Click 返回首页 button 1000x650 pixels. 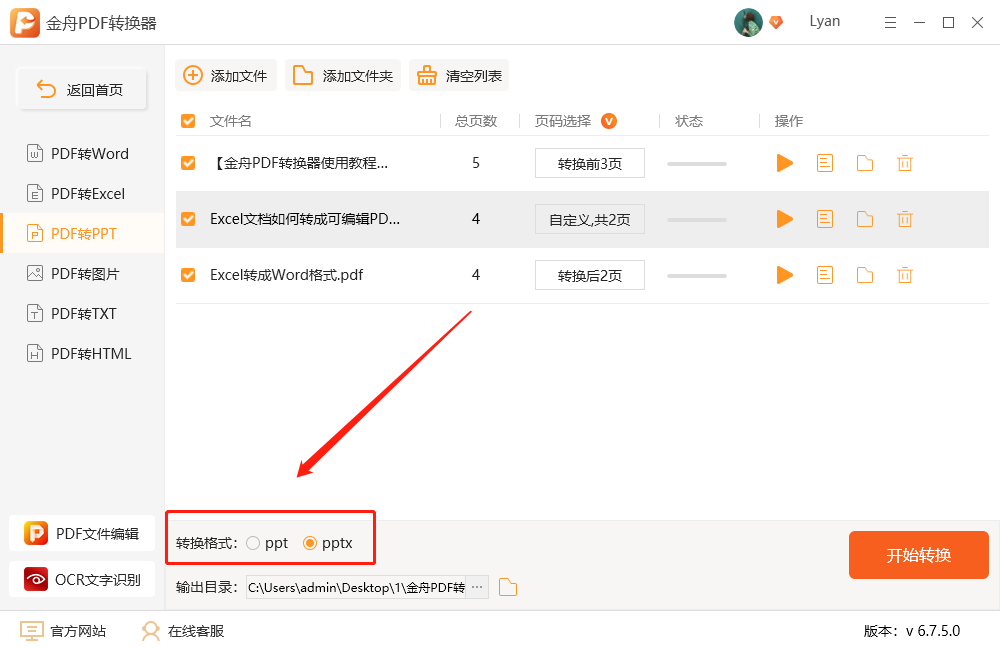coord(82,89)
